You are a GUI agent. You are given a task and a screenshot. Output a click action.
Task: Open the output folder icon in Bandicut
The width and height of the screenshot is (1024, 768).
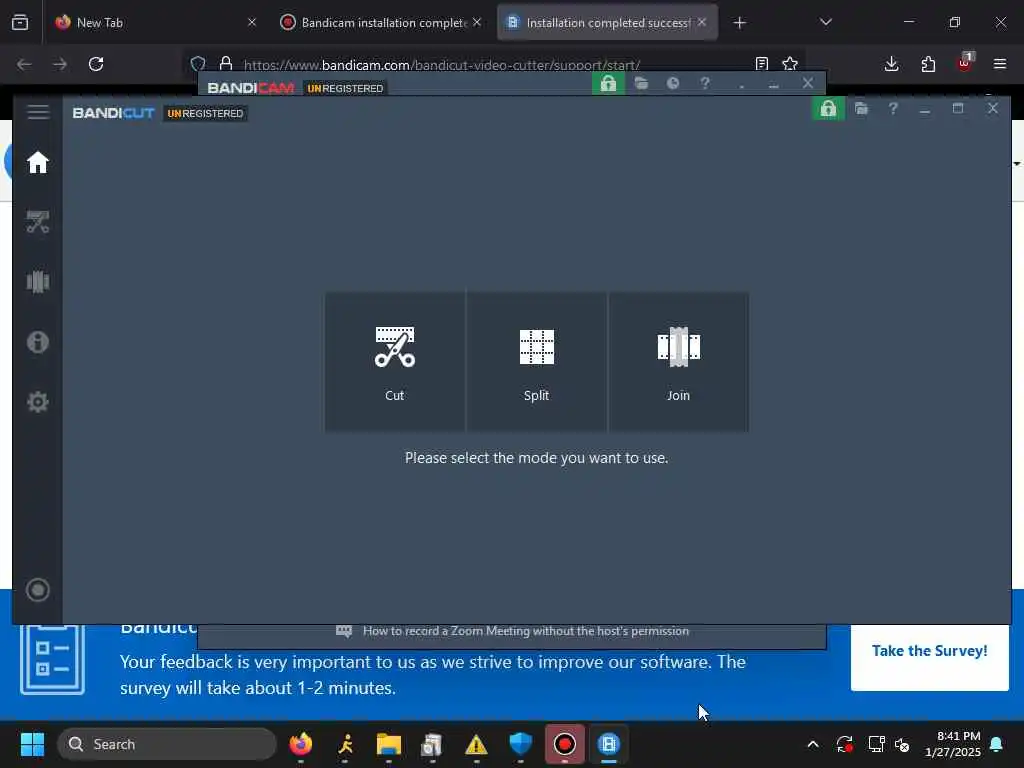(861, 108)
